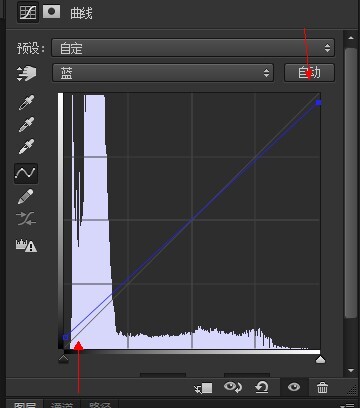Click the reset adjustment defaults button
Screen dimensions: 360x408
point(262,387)
